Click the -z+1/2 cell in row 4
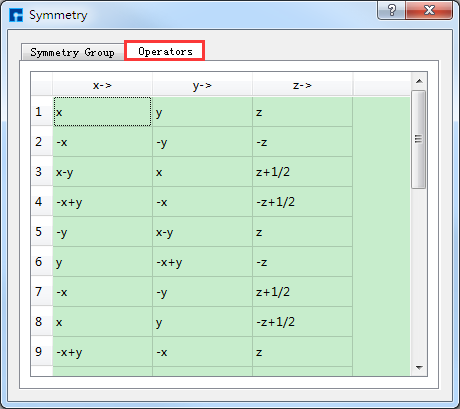460x409 pixels. (x=302, y=201)
